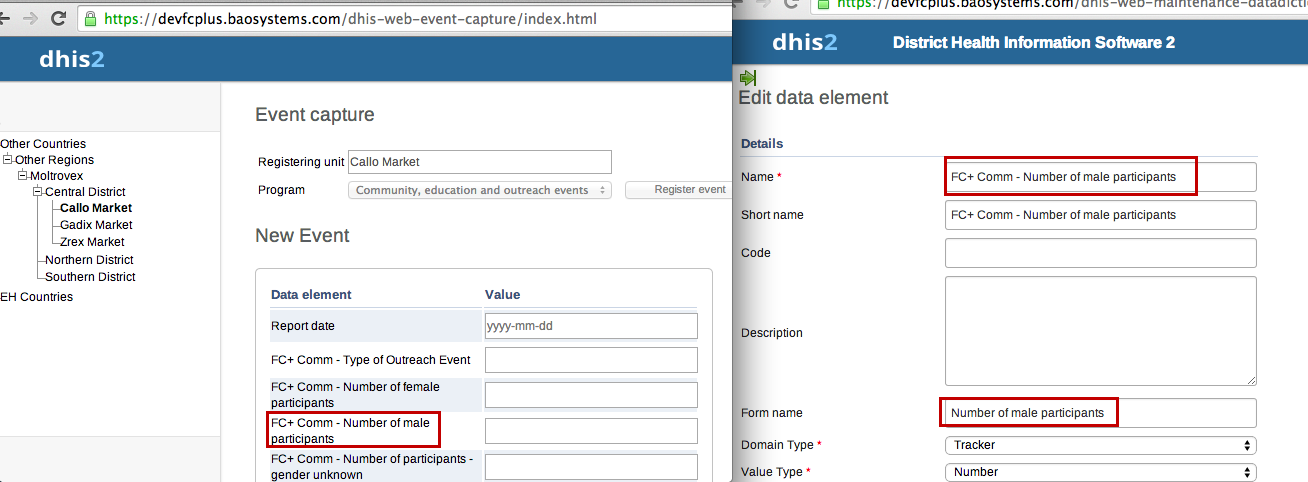Reload the right browser window
The width and height of the screenshot is (1308, 482).
coord(789,4)
